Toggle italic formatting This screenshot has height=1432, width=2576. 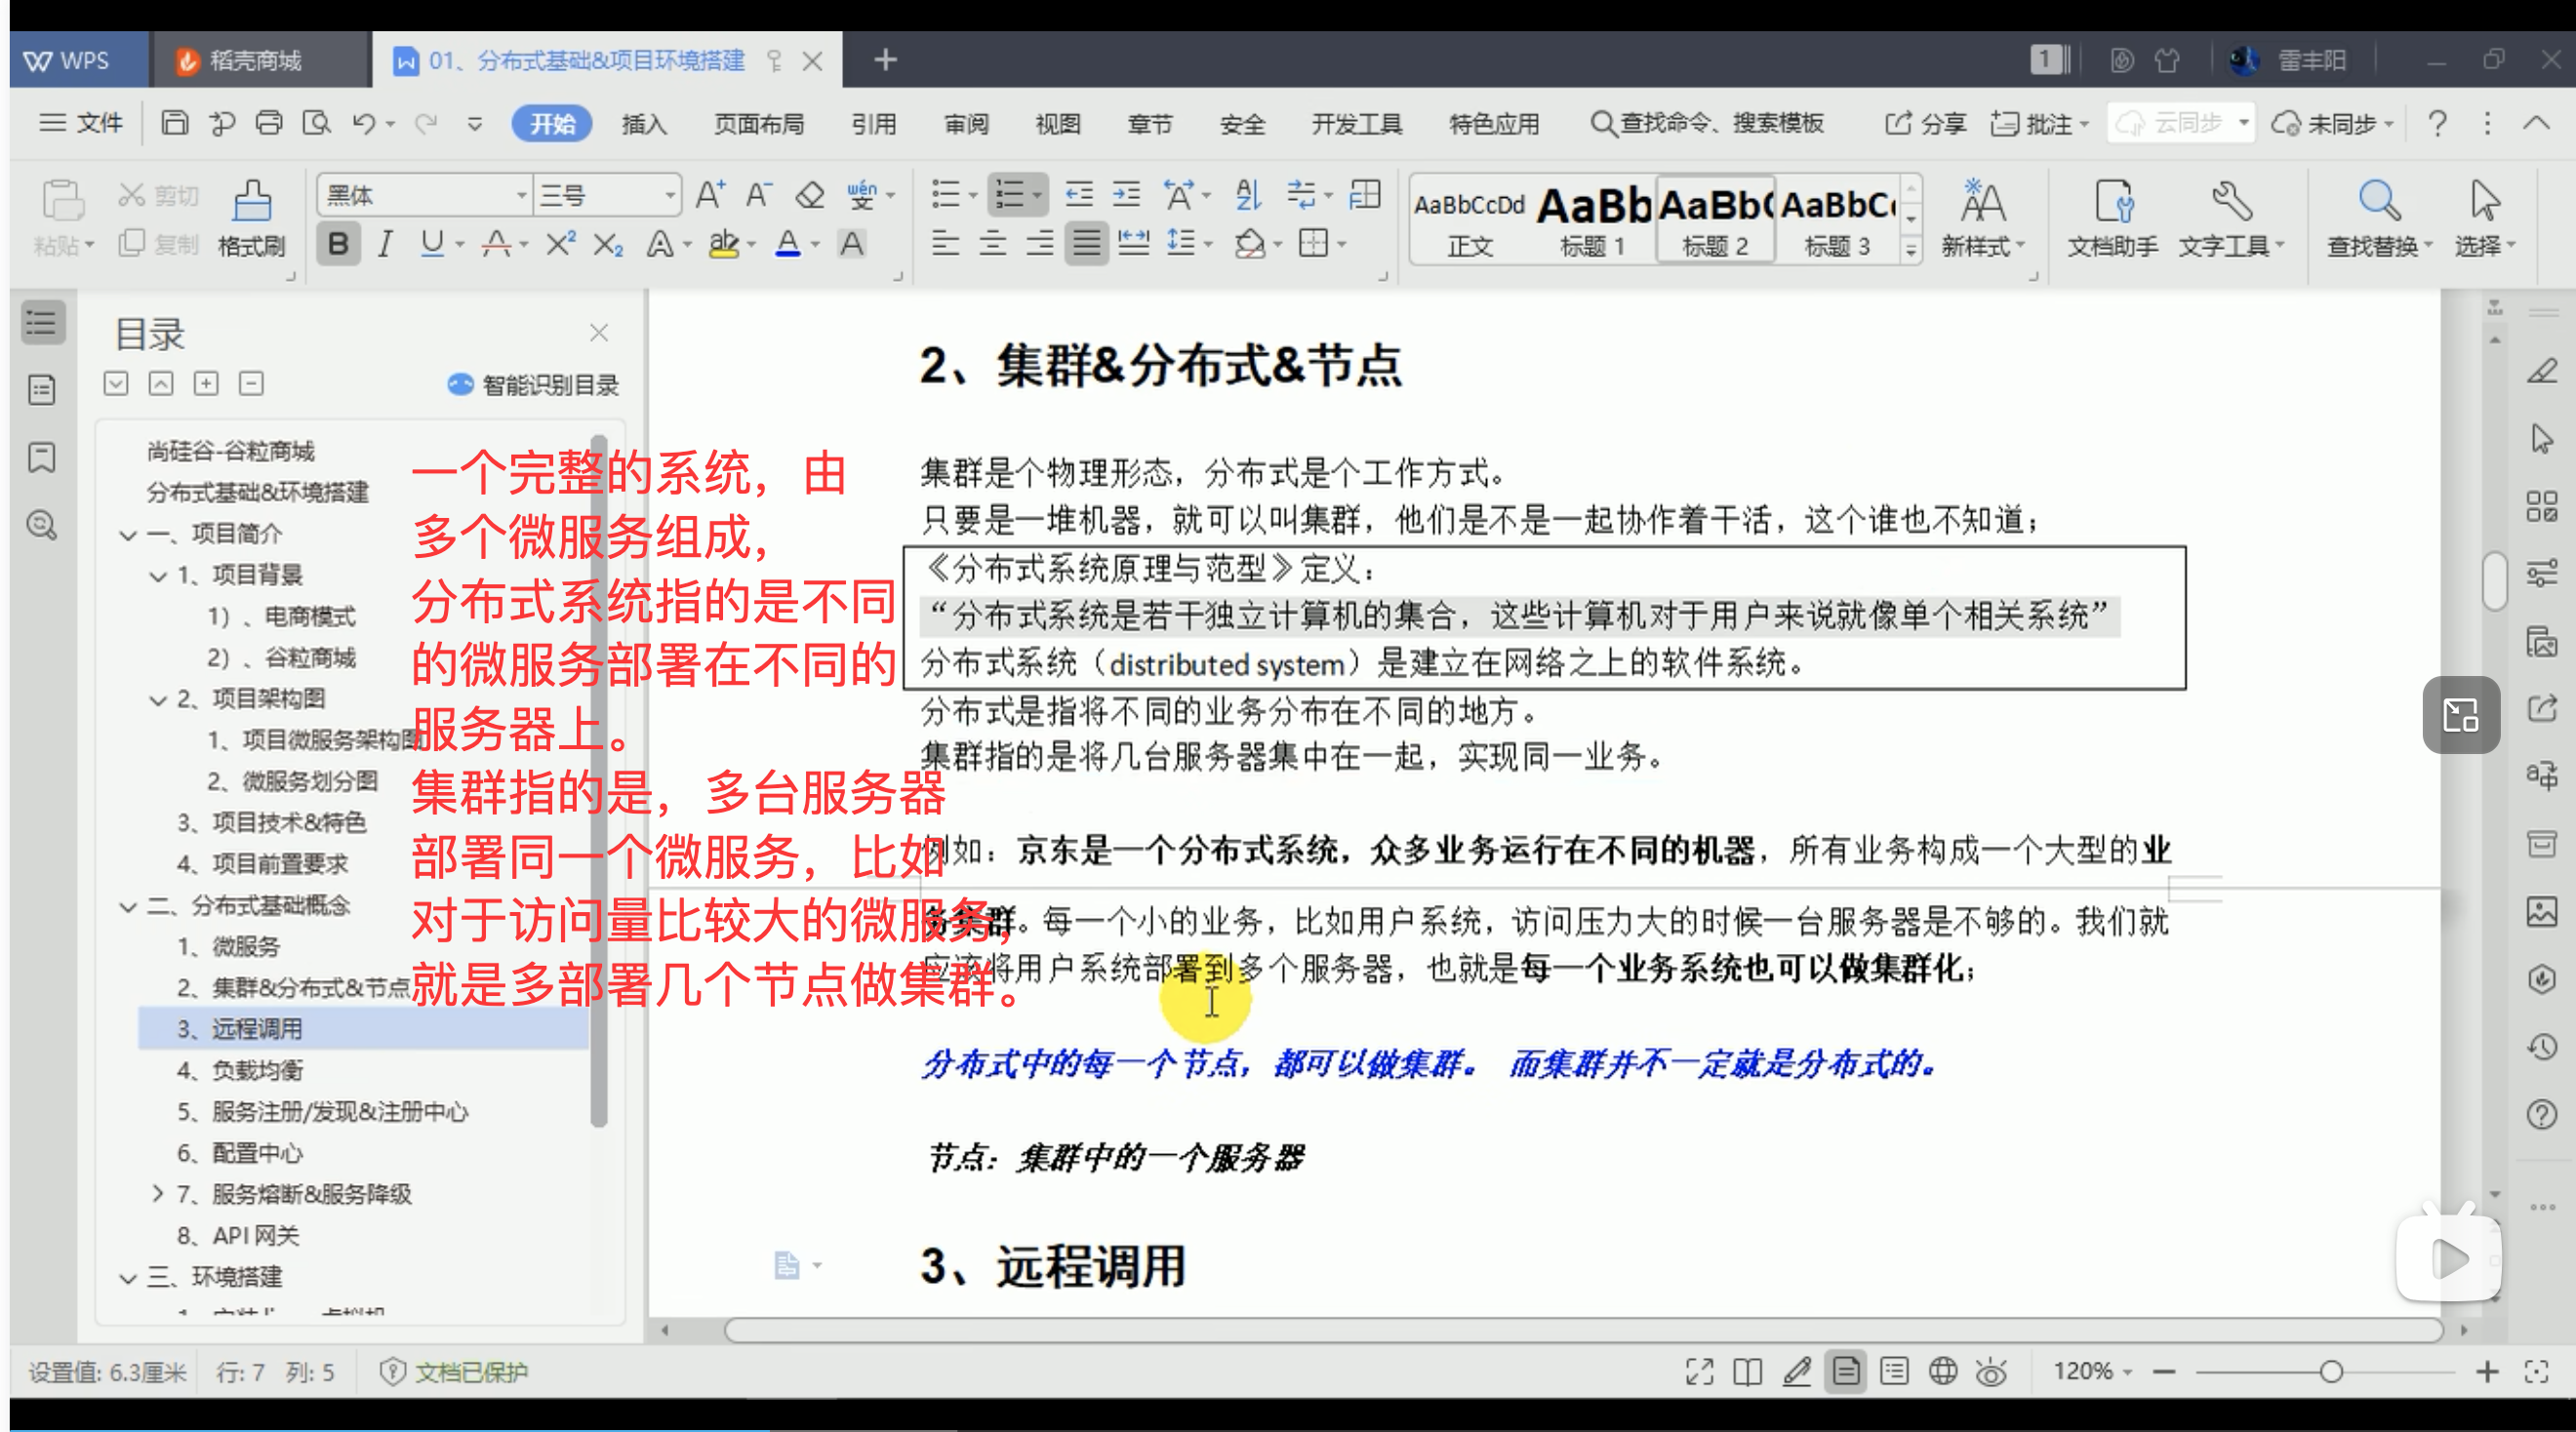click(385, 244)
